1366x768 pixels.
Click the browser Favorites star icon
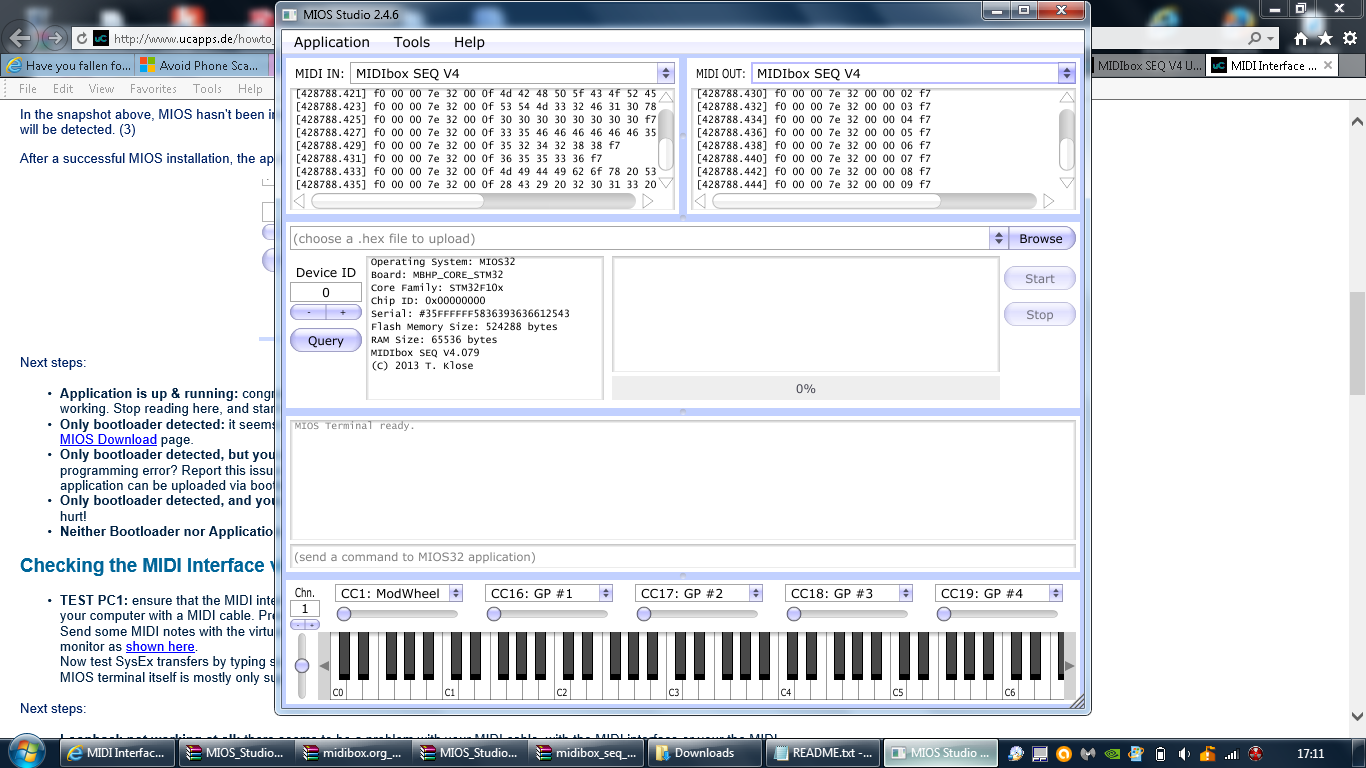[1325, 38]
